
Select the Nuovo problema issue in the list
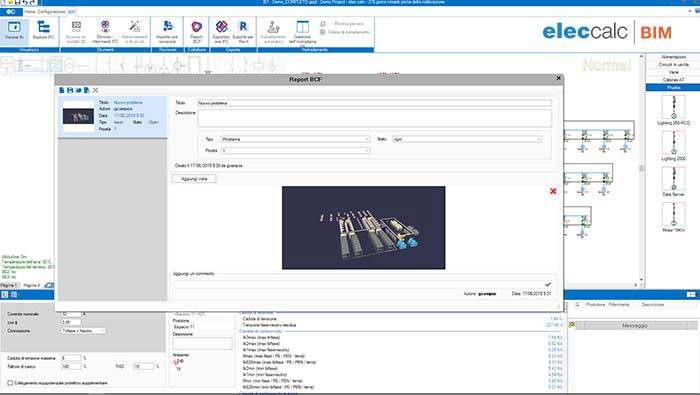[x=112, y=116]
